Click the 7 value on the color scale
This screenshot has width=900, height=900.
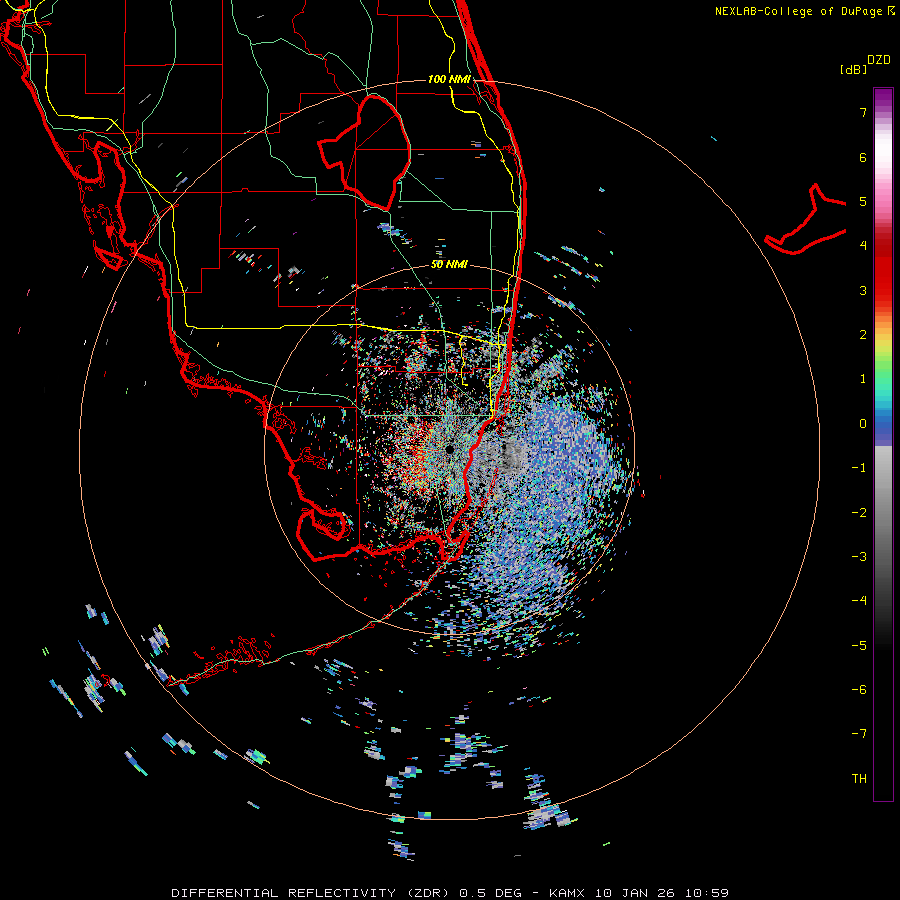click(x=863, y=112)
